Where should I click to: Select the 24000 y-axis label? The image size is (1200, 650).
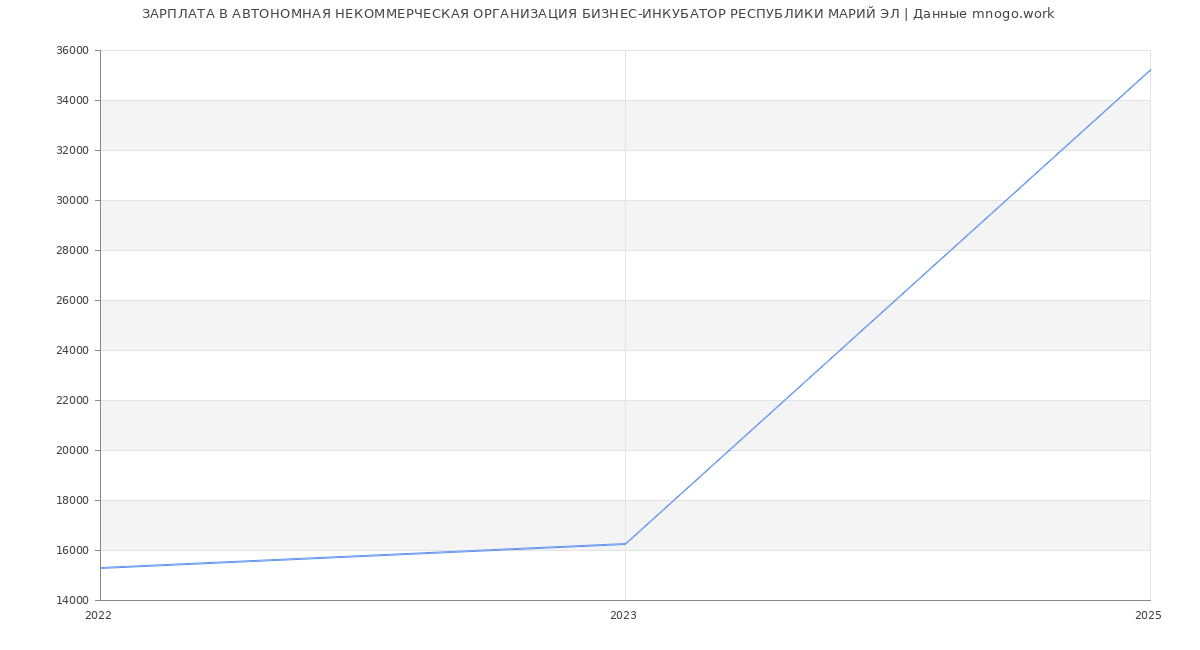[x=72, y=351]
